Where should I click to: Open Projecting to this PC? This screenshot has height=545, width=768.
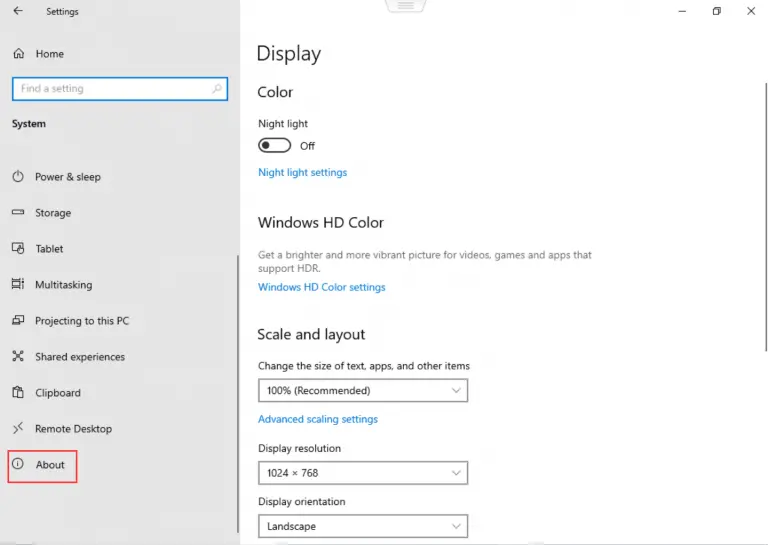click(82, 321)
